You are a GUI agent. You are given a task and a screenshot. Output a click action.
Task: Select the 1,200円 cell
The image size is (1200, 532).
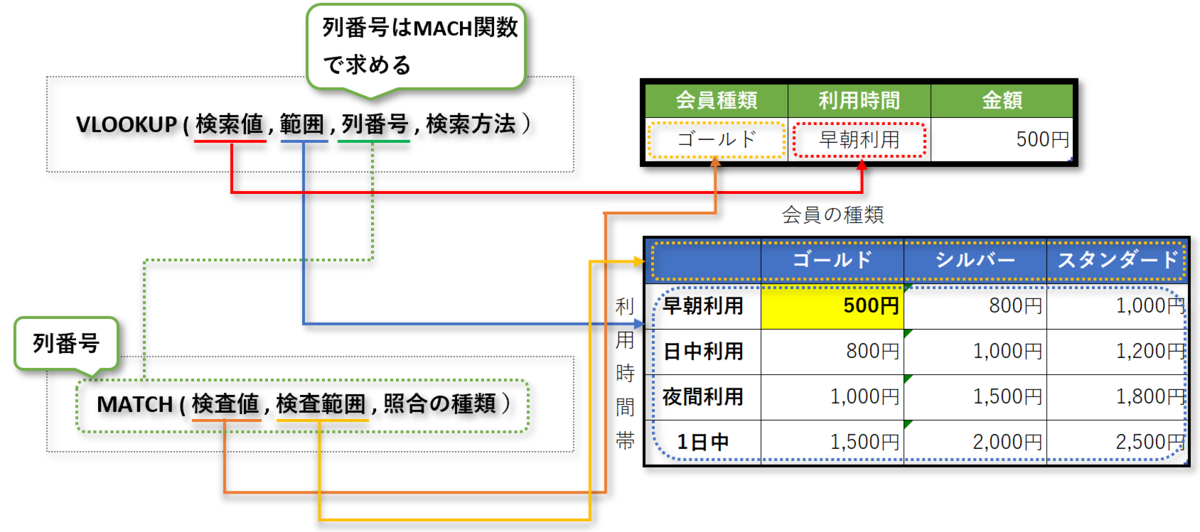pyautogui.click(x=1118, y=352)
